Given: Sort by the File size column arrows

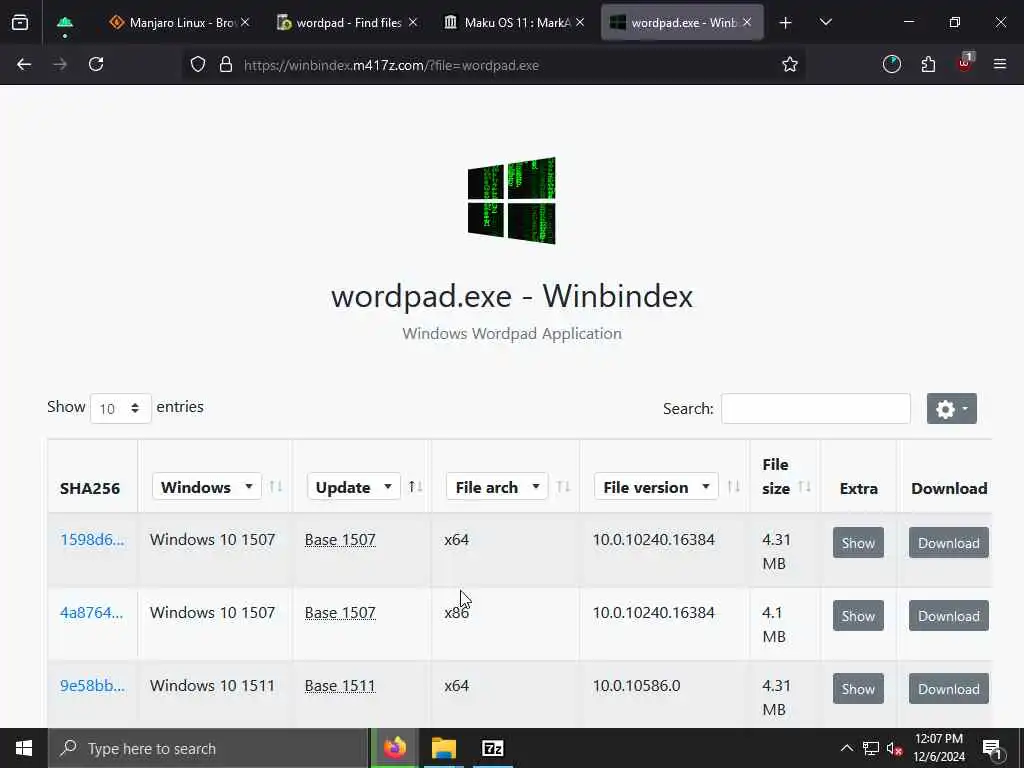Looking at the screenshot, I should pos(805,487).
